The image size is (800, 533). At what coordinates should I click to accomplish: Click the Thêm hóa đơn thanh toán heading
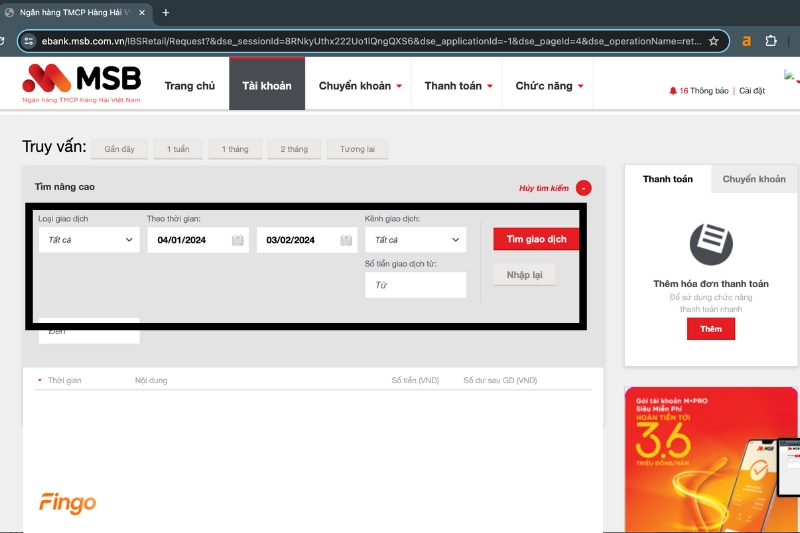coord(711,284)
